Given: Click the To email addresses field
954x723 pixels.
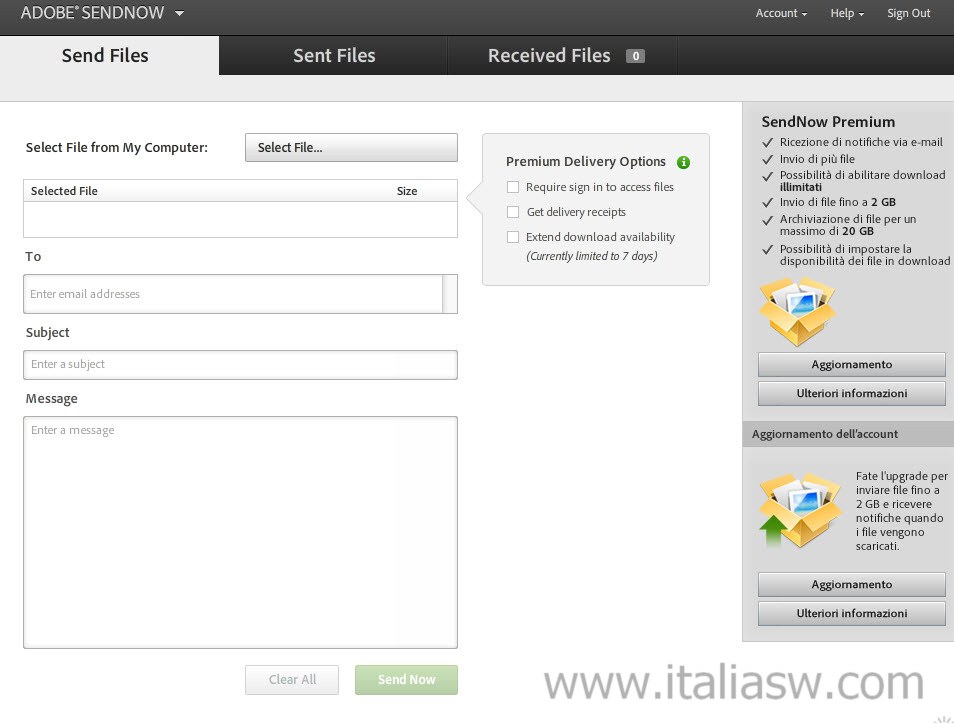Looking at the screenshot, I should 233,294.
